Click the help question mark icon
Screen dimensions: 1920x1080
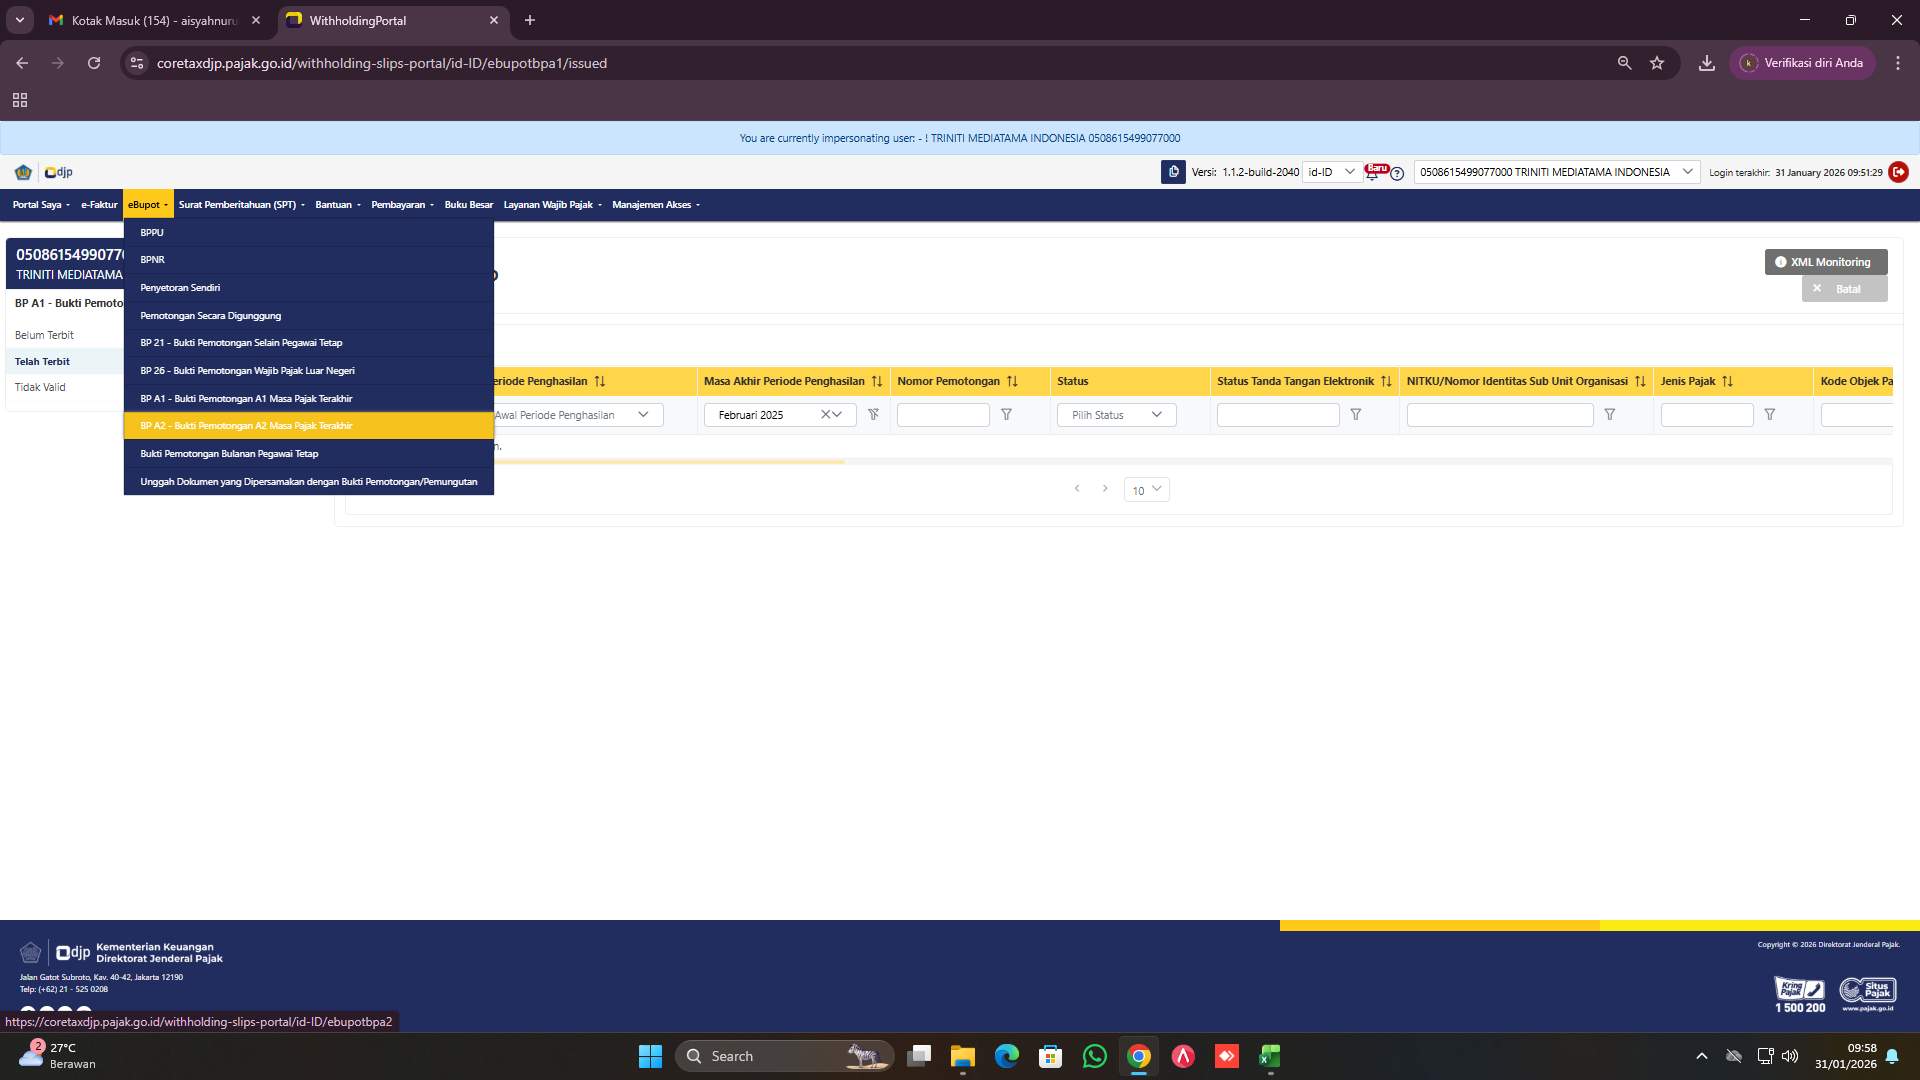pyautogui.click(x=1397, y=174)
